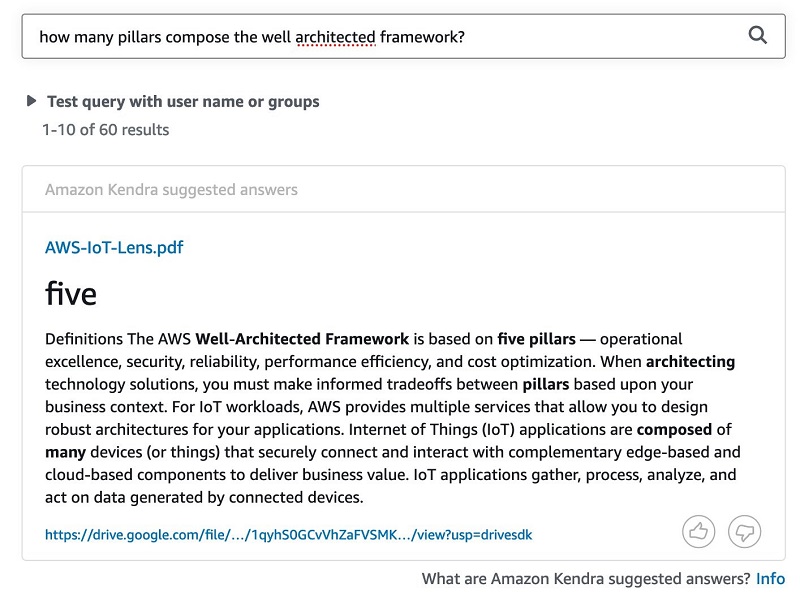Click the 'Definitions The AWS' excerpt opening
The height and width of the screenshot is (596, 800).
(x=118, y=339)
